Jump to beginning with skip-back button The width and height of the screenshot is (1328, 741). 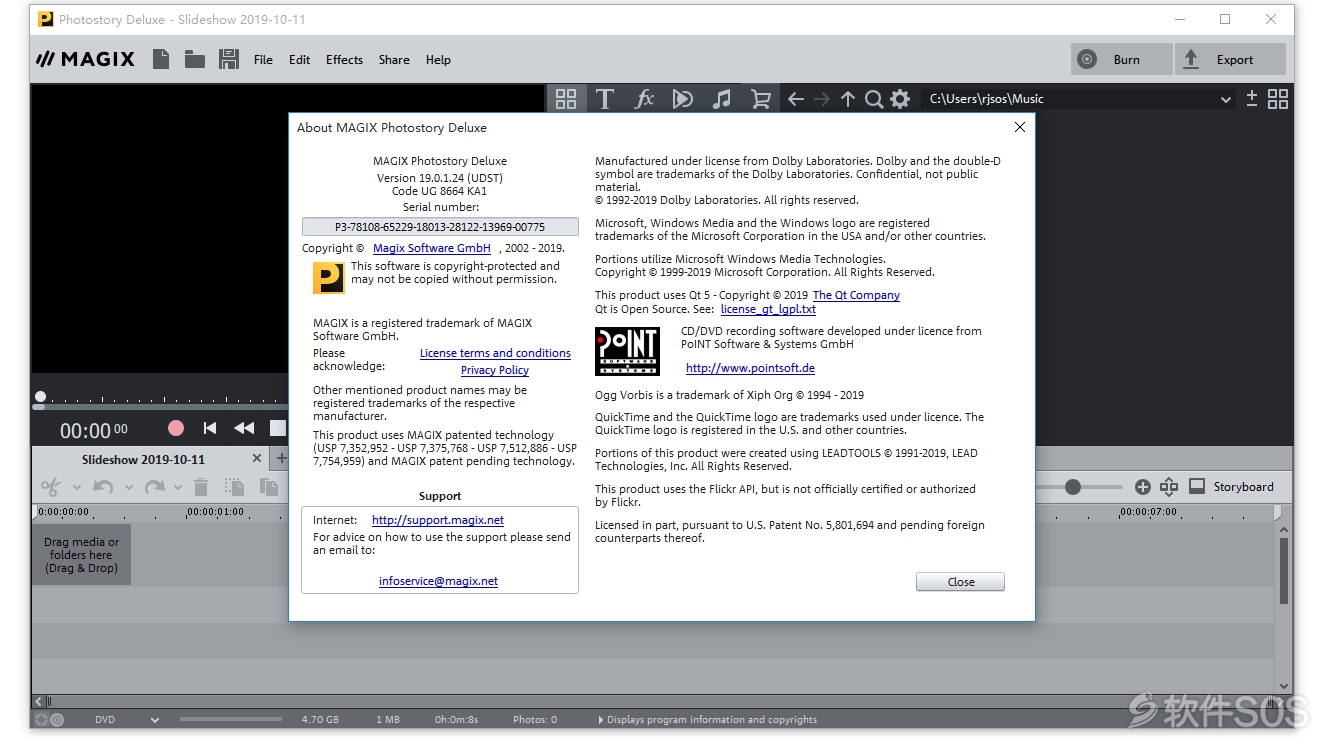210,428
